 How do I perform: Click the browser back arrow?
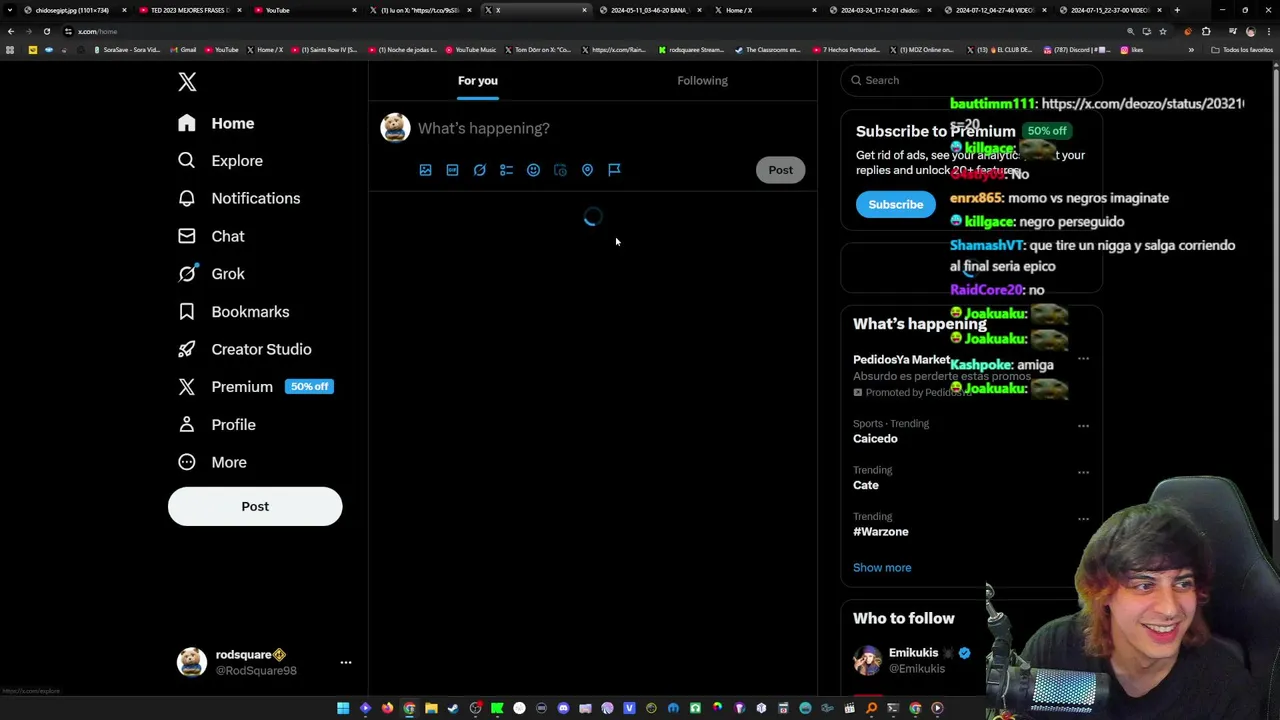point(10,31)
